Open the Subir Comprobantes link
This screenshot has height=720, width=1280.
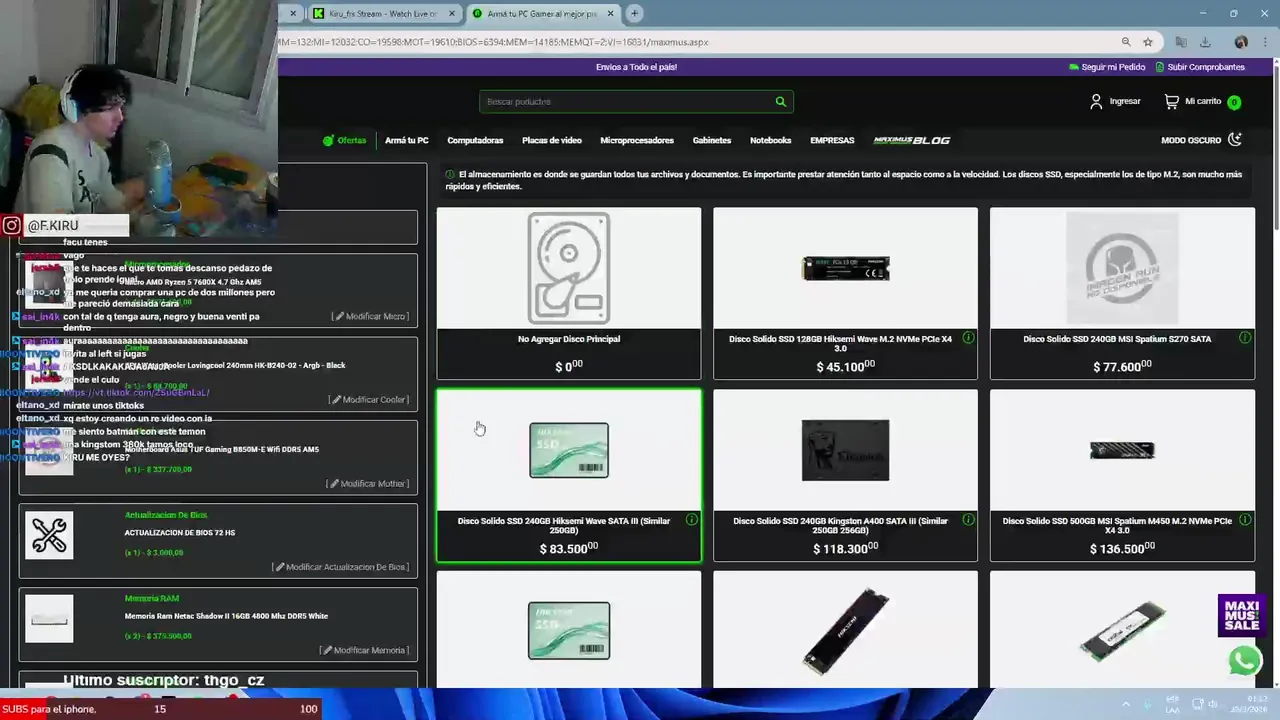click(1200, 67)
